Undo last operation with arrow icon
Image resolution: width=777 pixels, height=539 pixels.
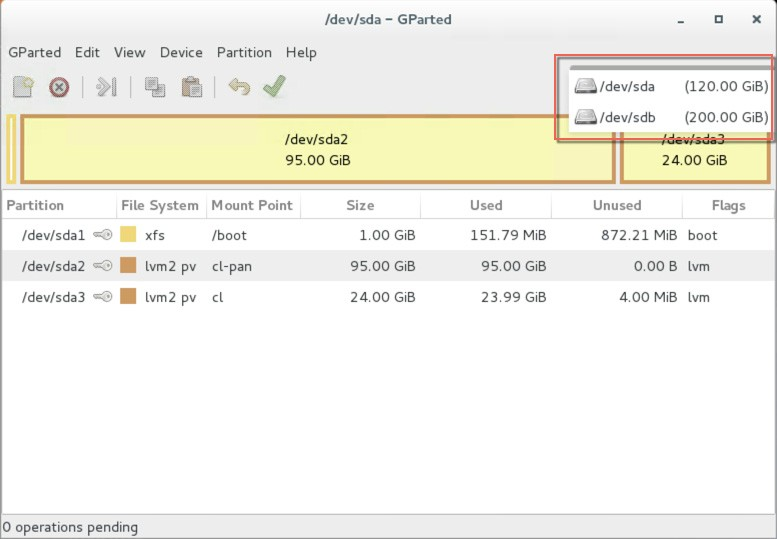238,87
